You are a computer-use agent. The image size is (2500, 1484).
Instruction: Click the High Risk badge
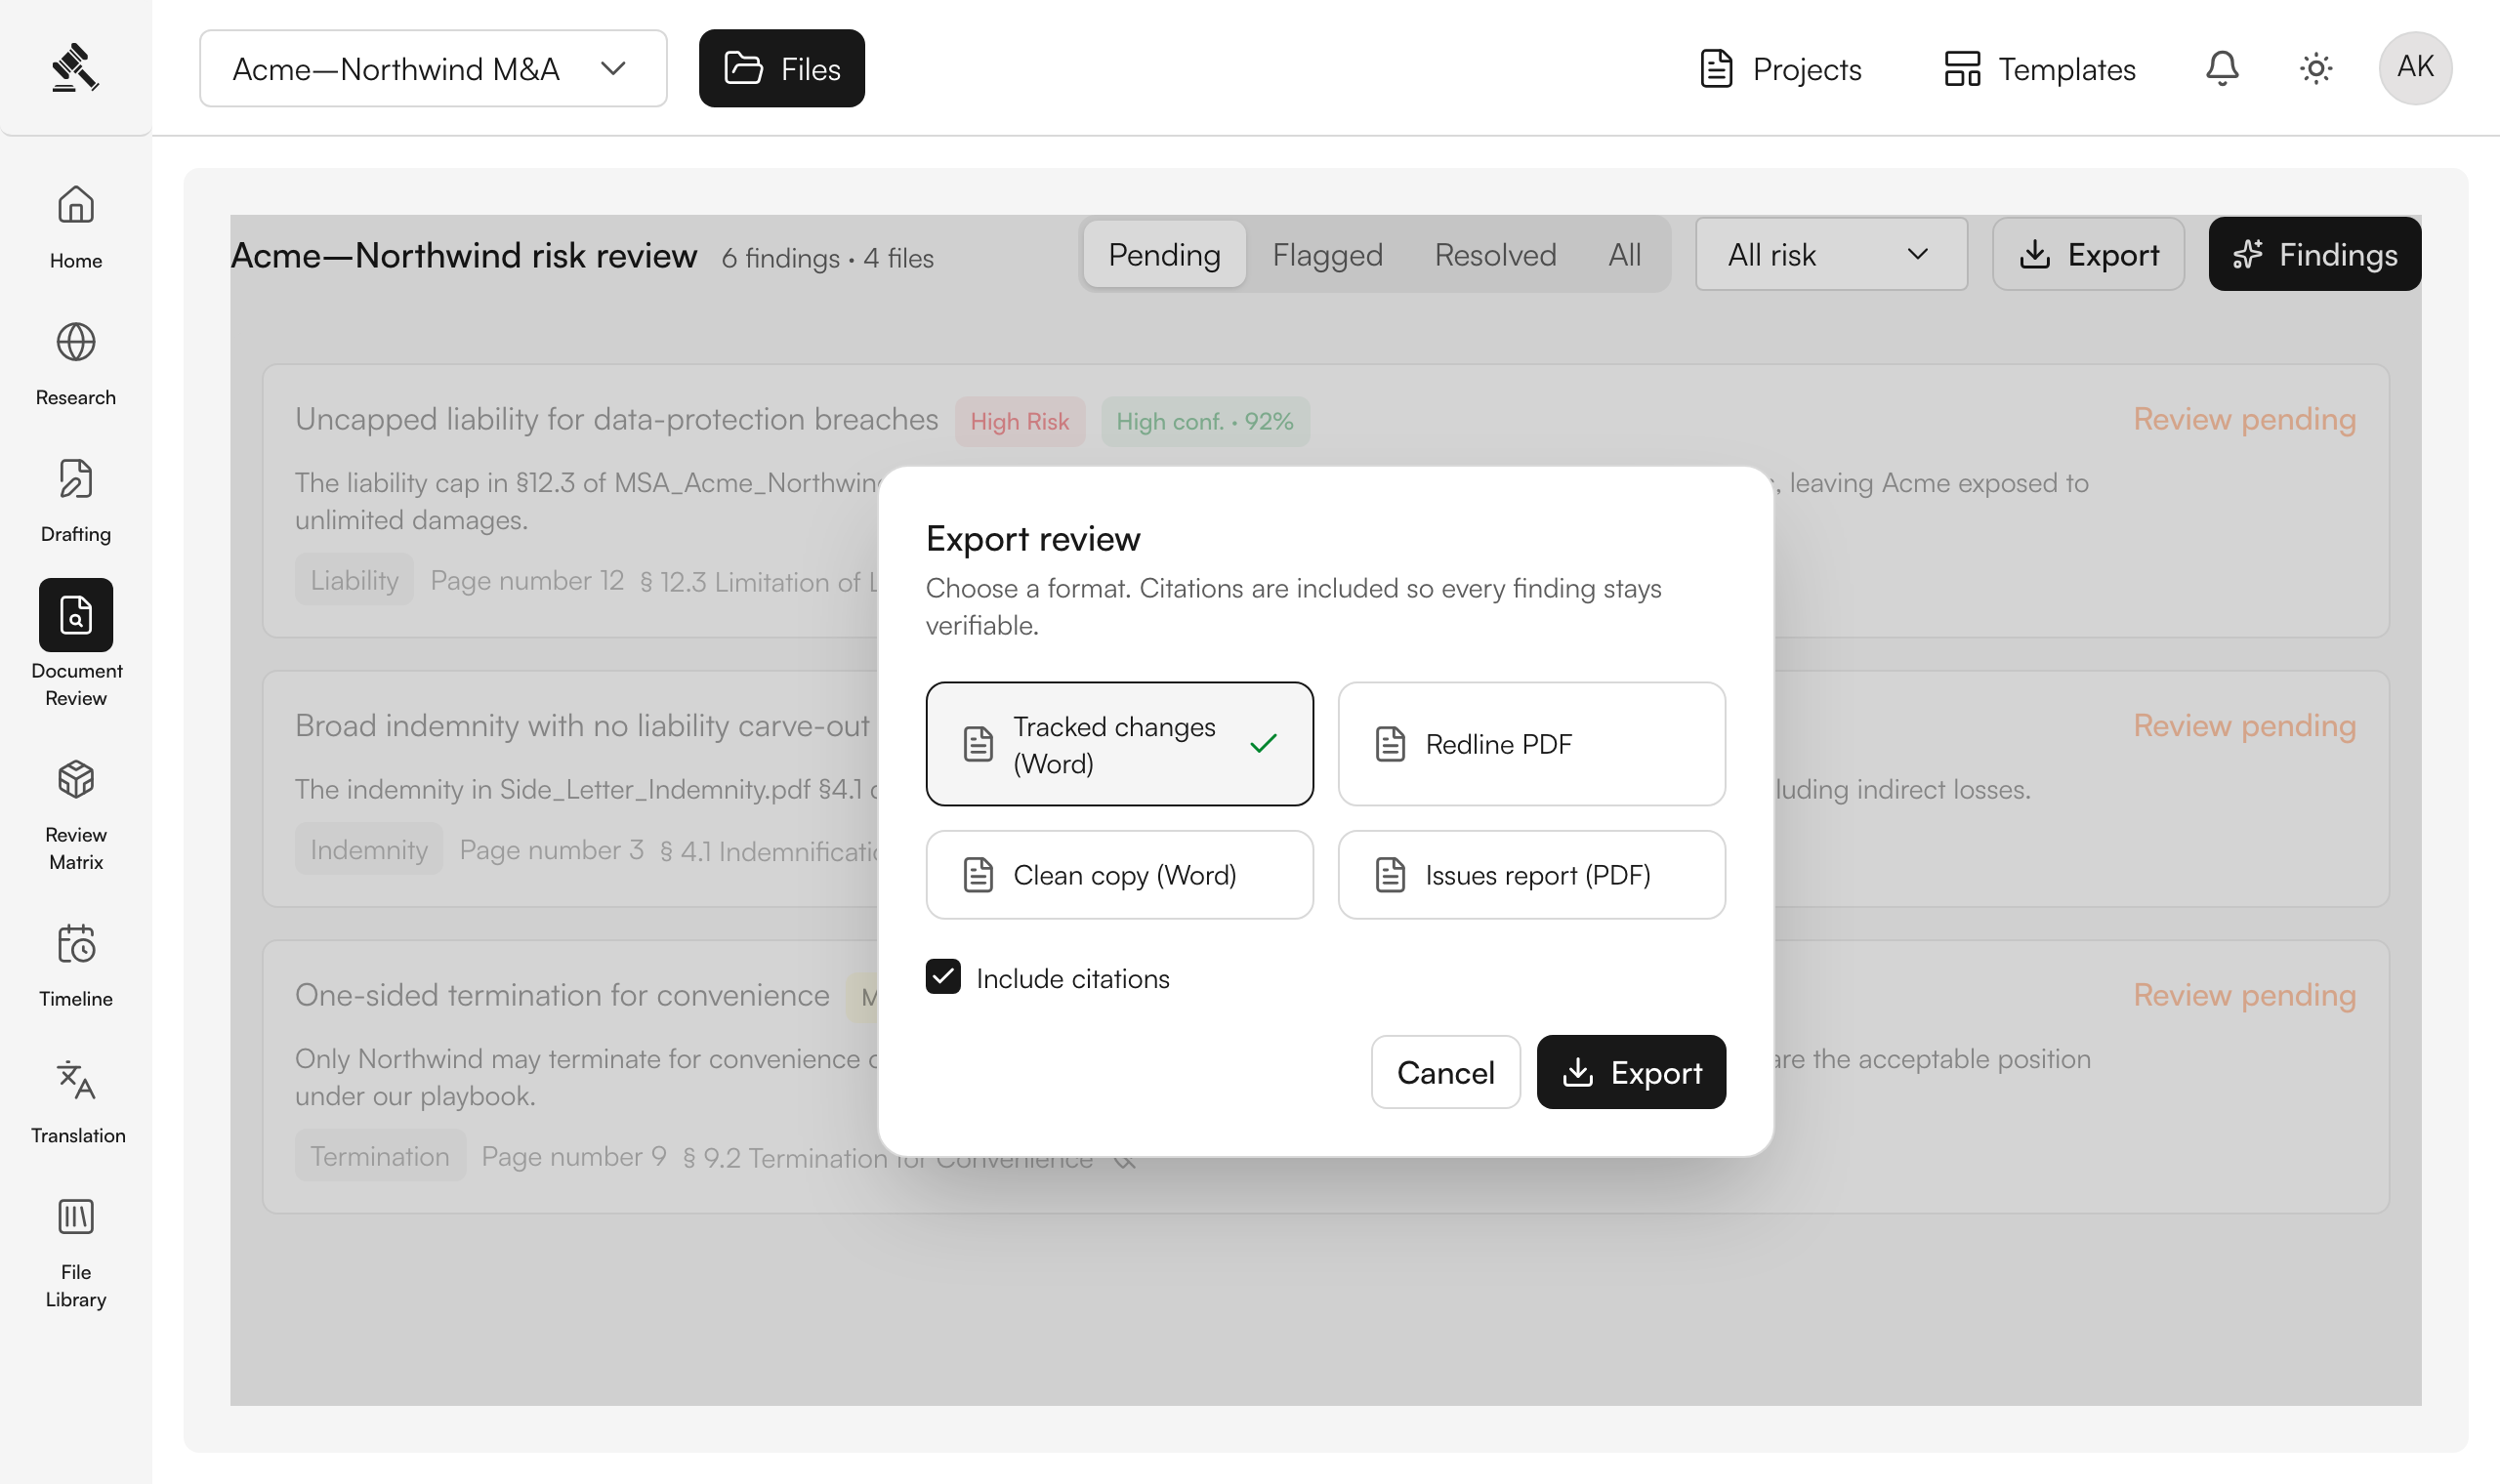[x=1019, y=421]
